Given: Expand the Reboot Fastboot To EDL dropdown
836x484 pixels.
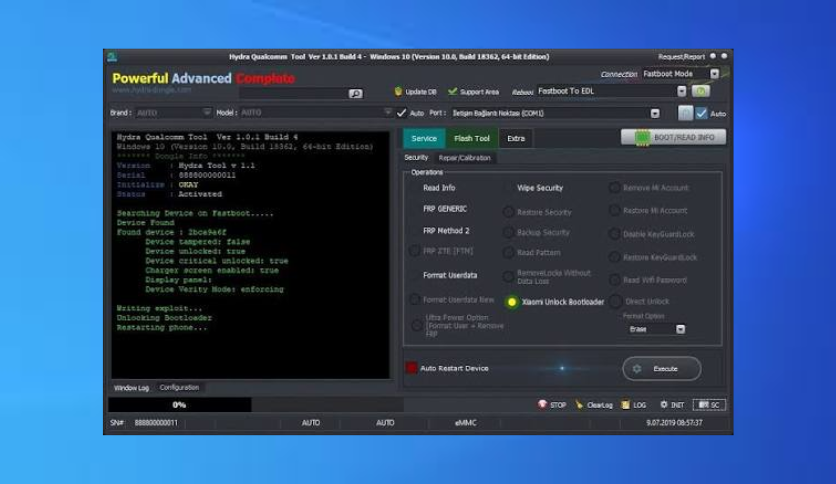Looking at the screenshot, I should point(681,91).
